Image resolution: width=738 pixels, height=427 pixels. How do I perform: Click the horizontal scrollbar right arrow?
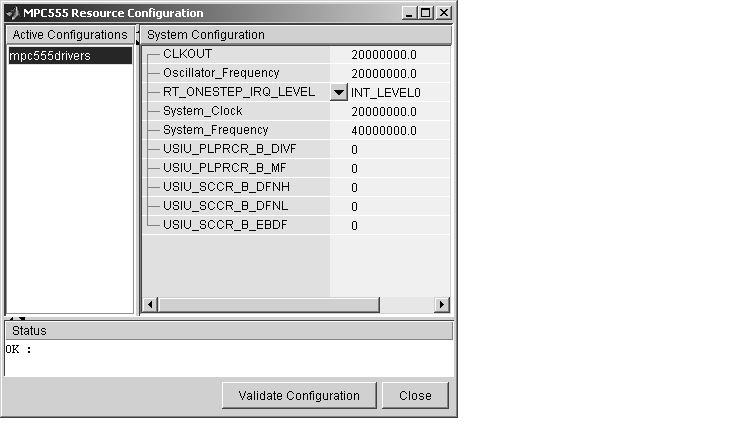tap(441, 304)
